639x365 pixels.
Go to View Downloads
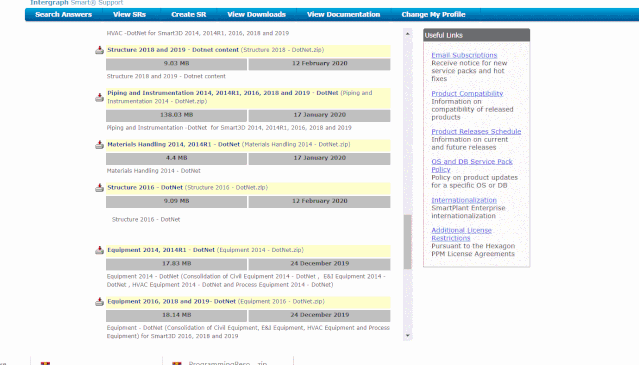(256, 15)
